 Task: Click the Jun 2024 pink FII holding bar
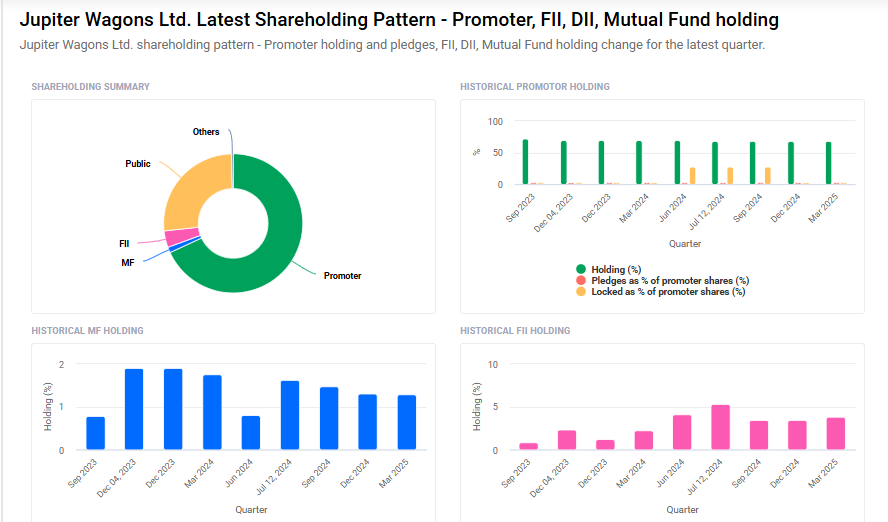682,433
